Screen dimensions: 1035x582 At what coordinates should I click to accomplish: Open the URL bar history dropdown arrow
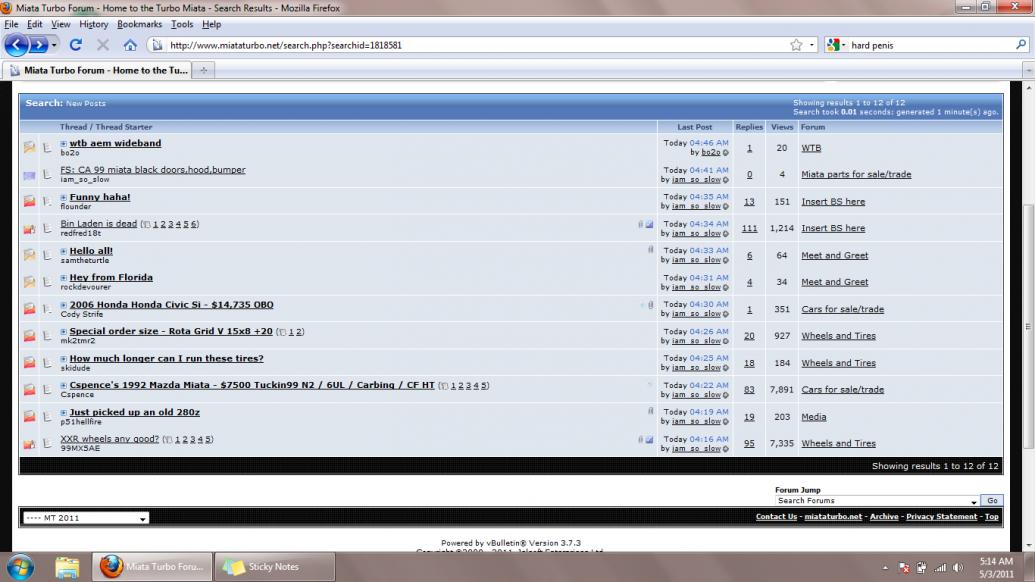click(811, 45)
